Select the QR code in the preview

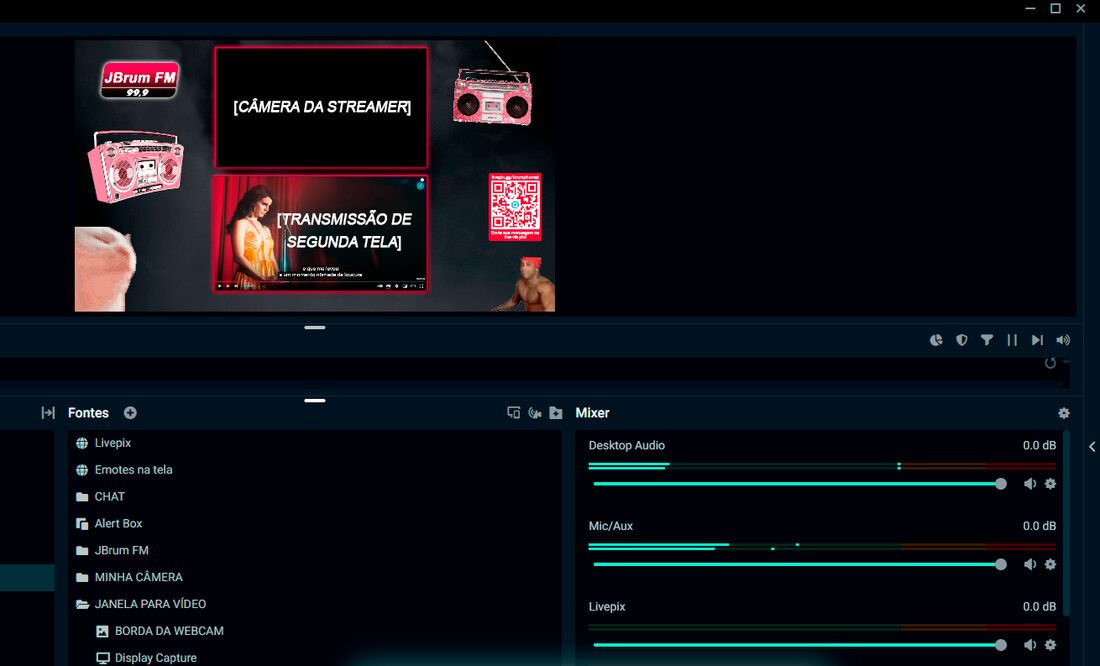tap(515, 207)
